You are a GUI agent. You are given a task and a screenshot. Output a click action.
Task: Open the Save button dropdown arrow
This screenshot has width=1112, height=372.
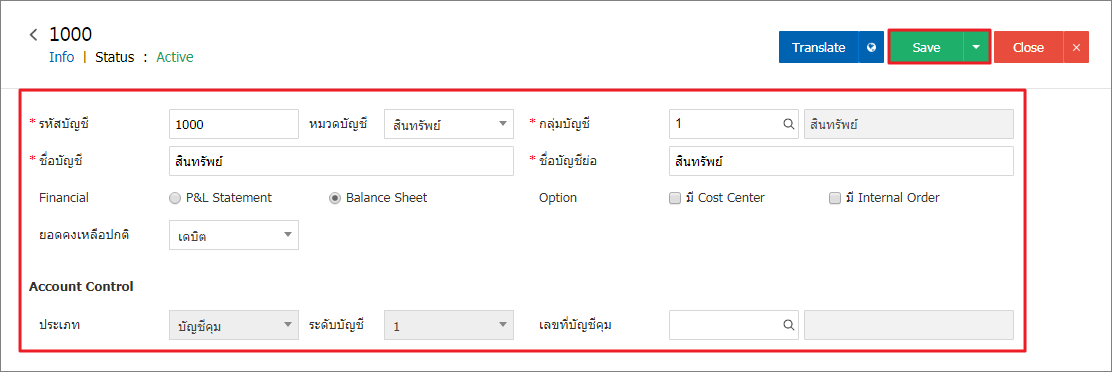point(976,47)
